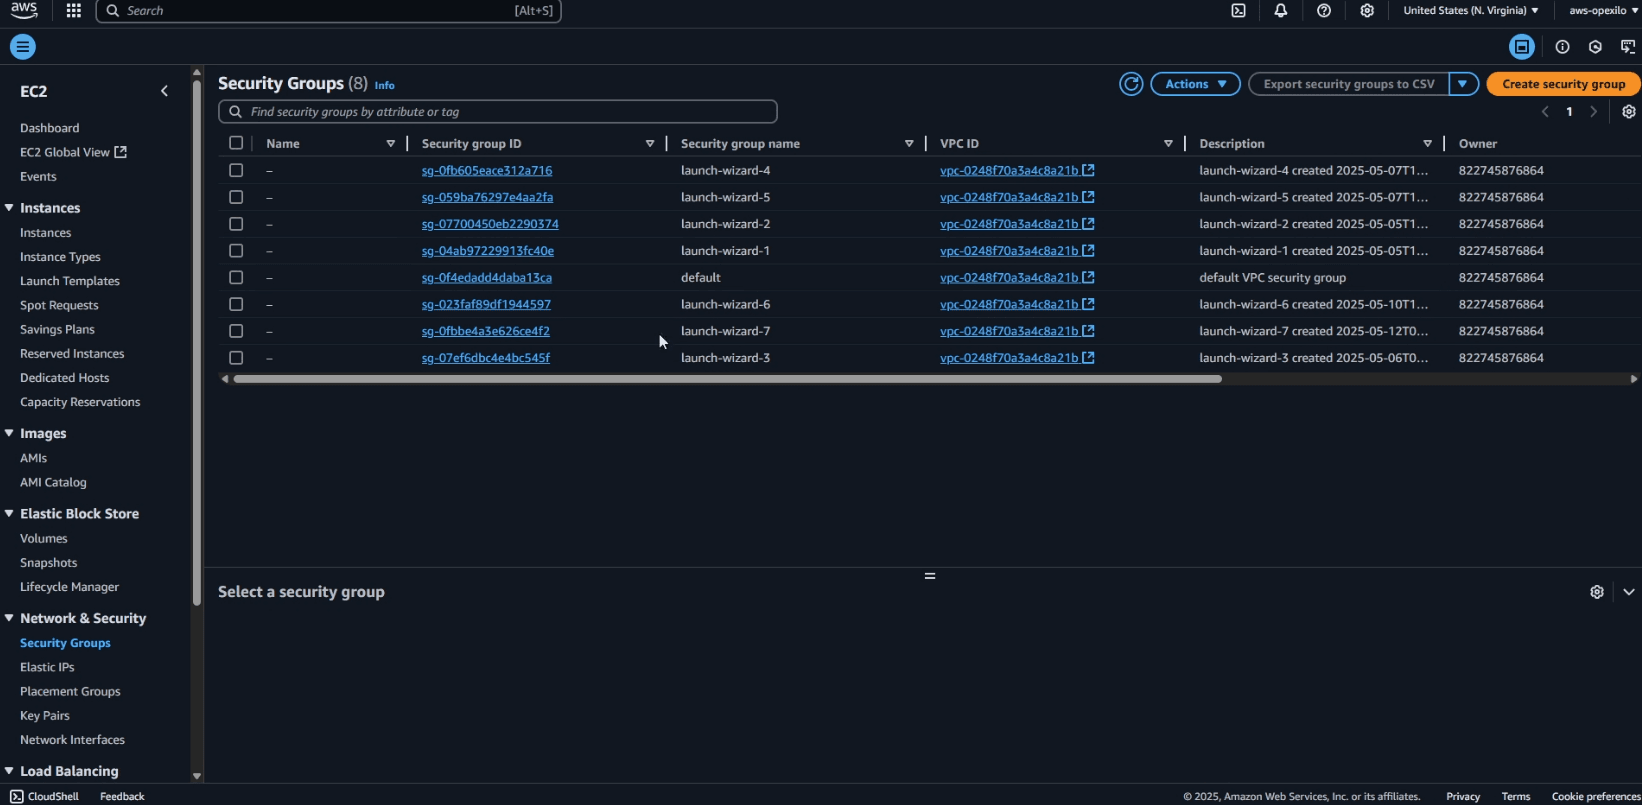Check the box for launch-wizard-2
1642x805 pixels.
click(x=236, y=224)
